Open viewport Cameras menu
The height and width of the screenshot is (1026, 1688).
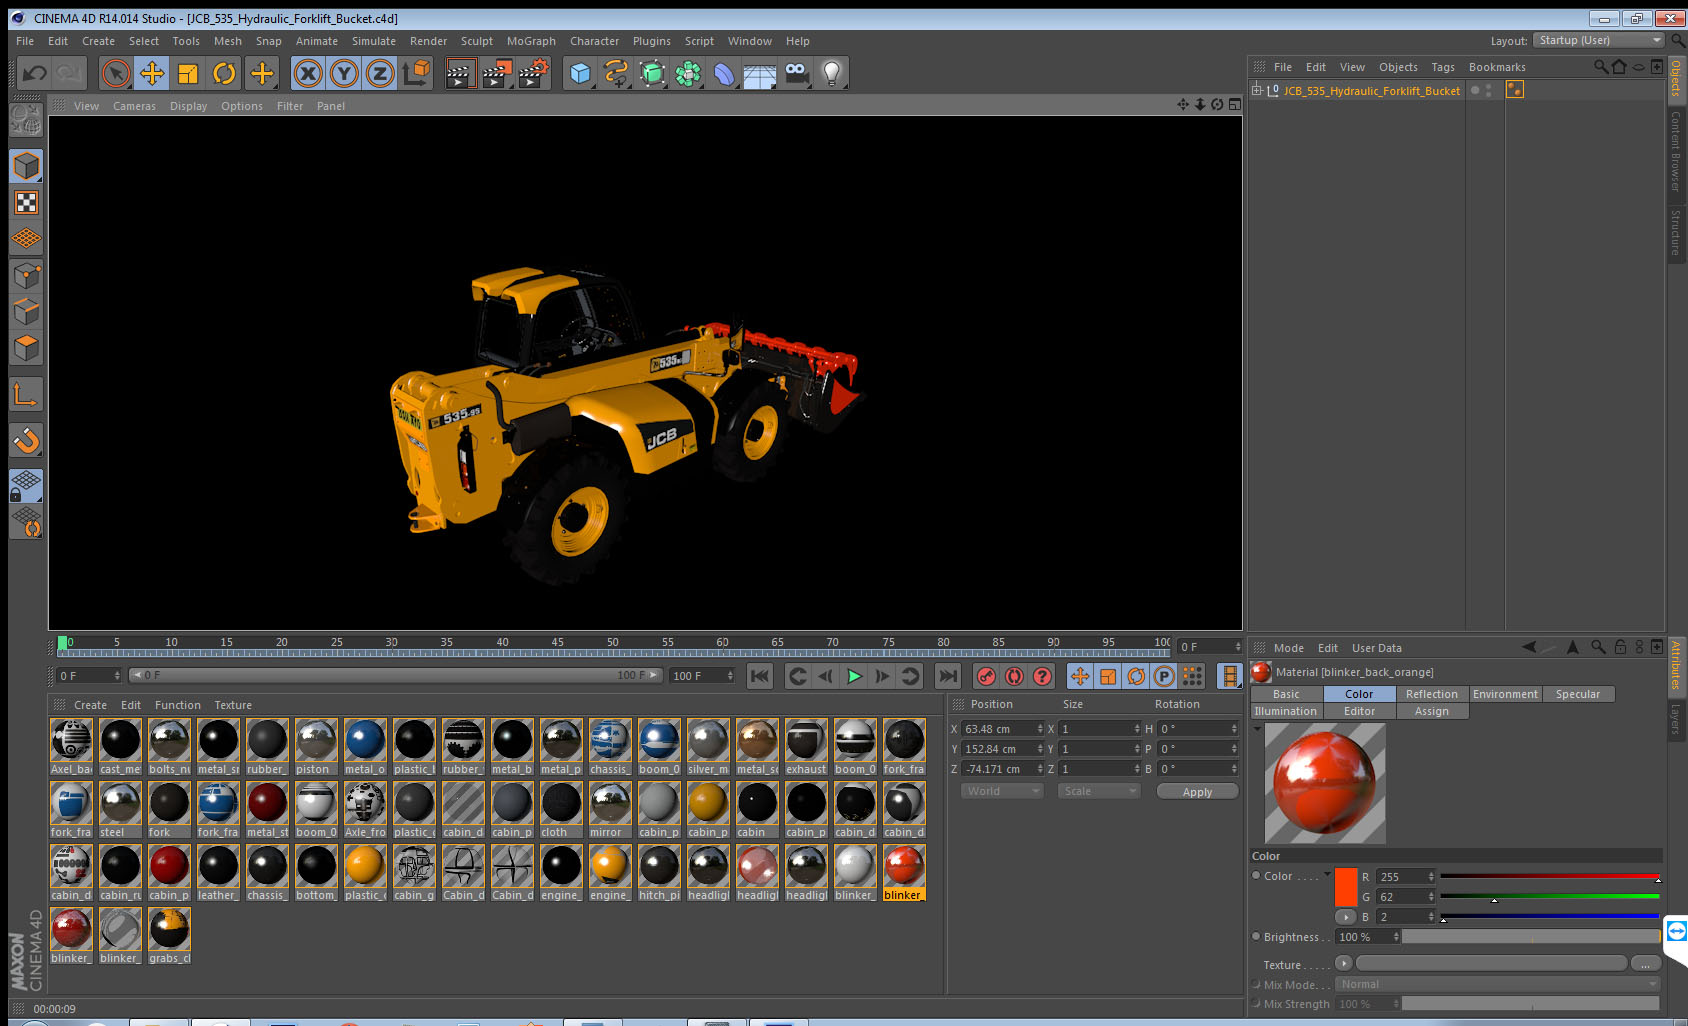tap(134, 106)
